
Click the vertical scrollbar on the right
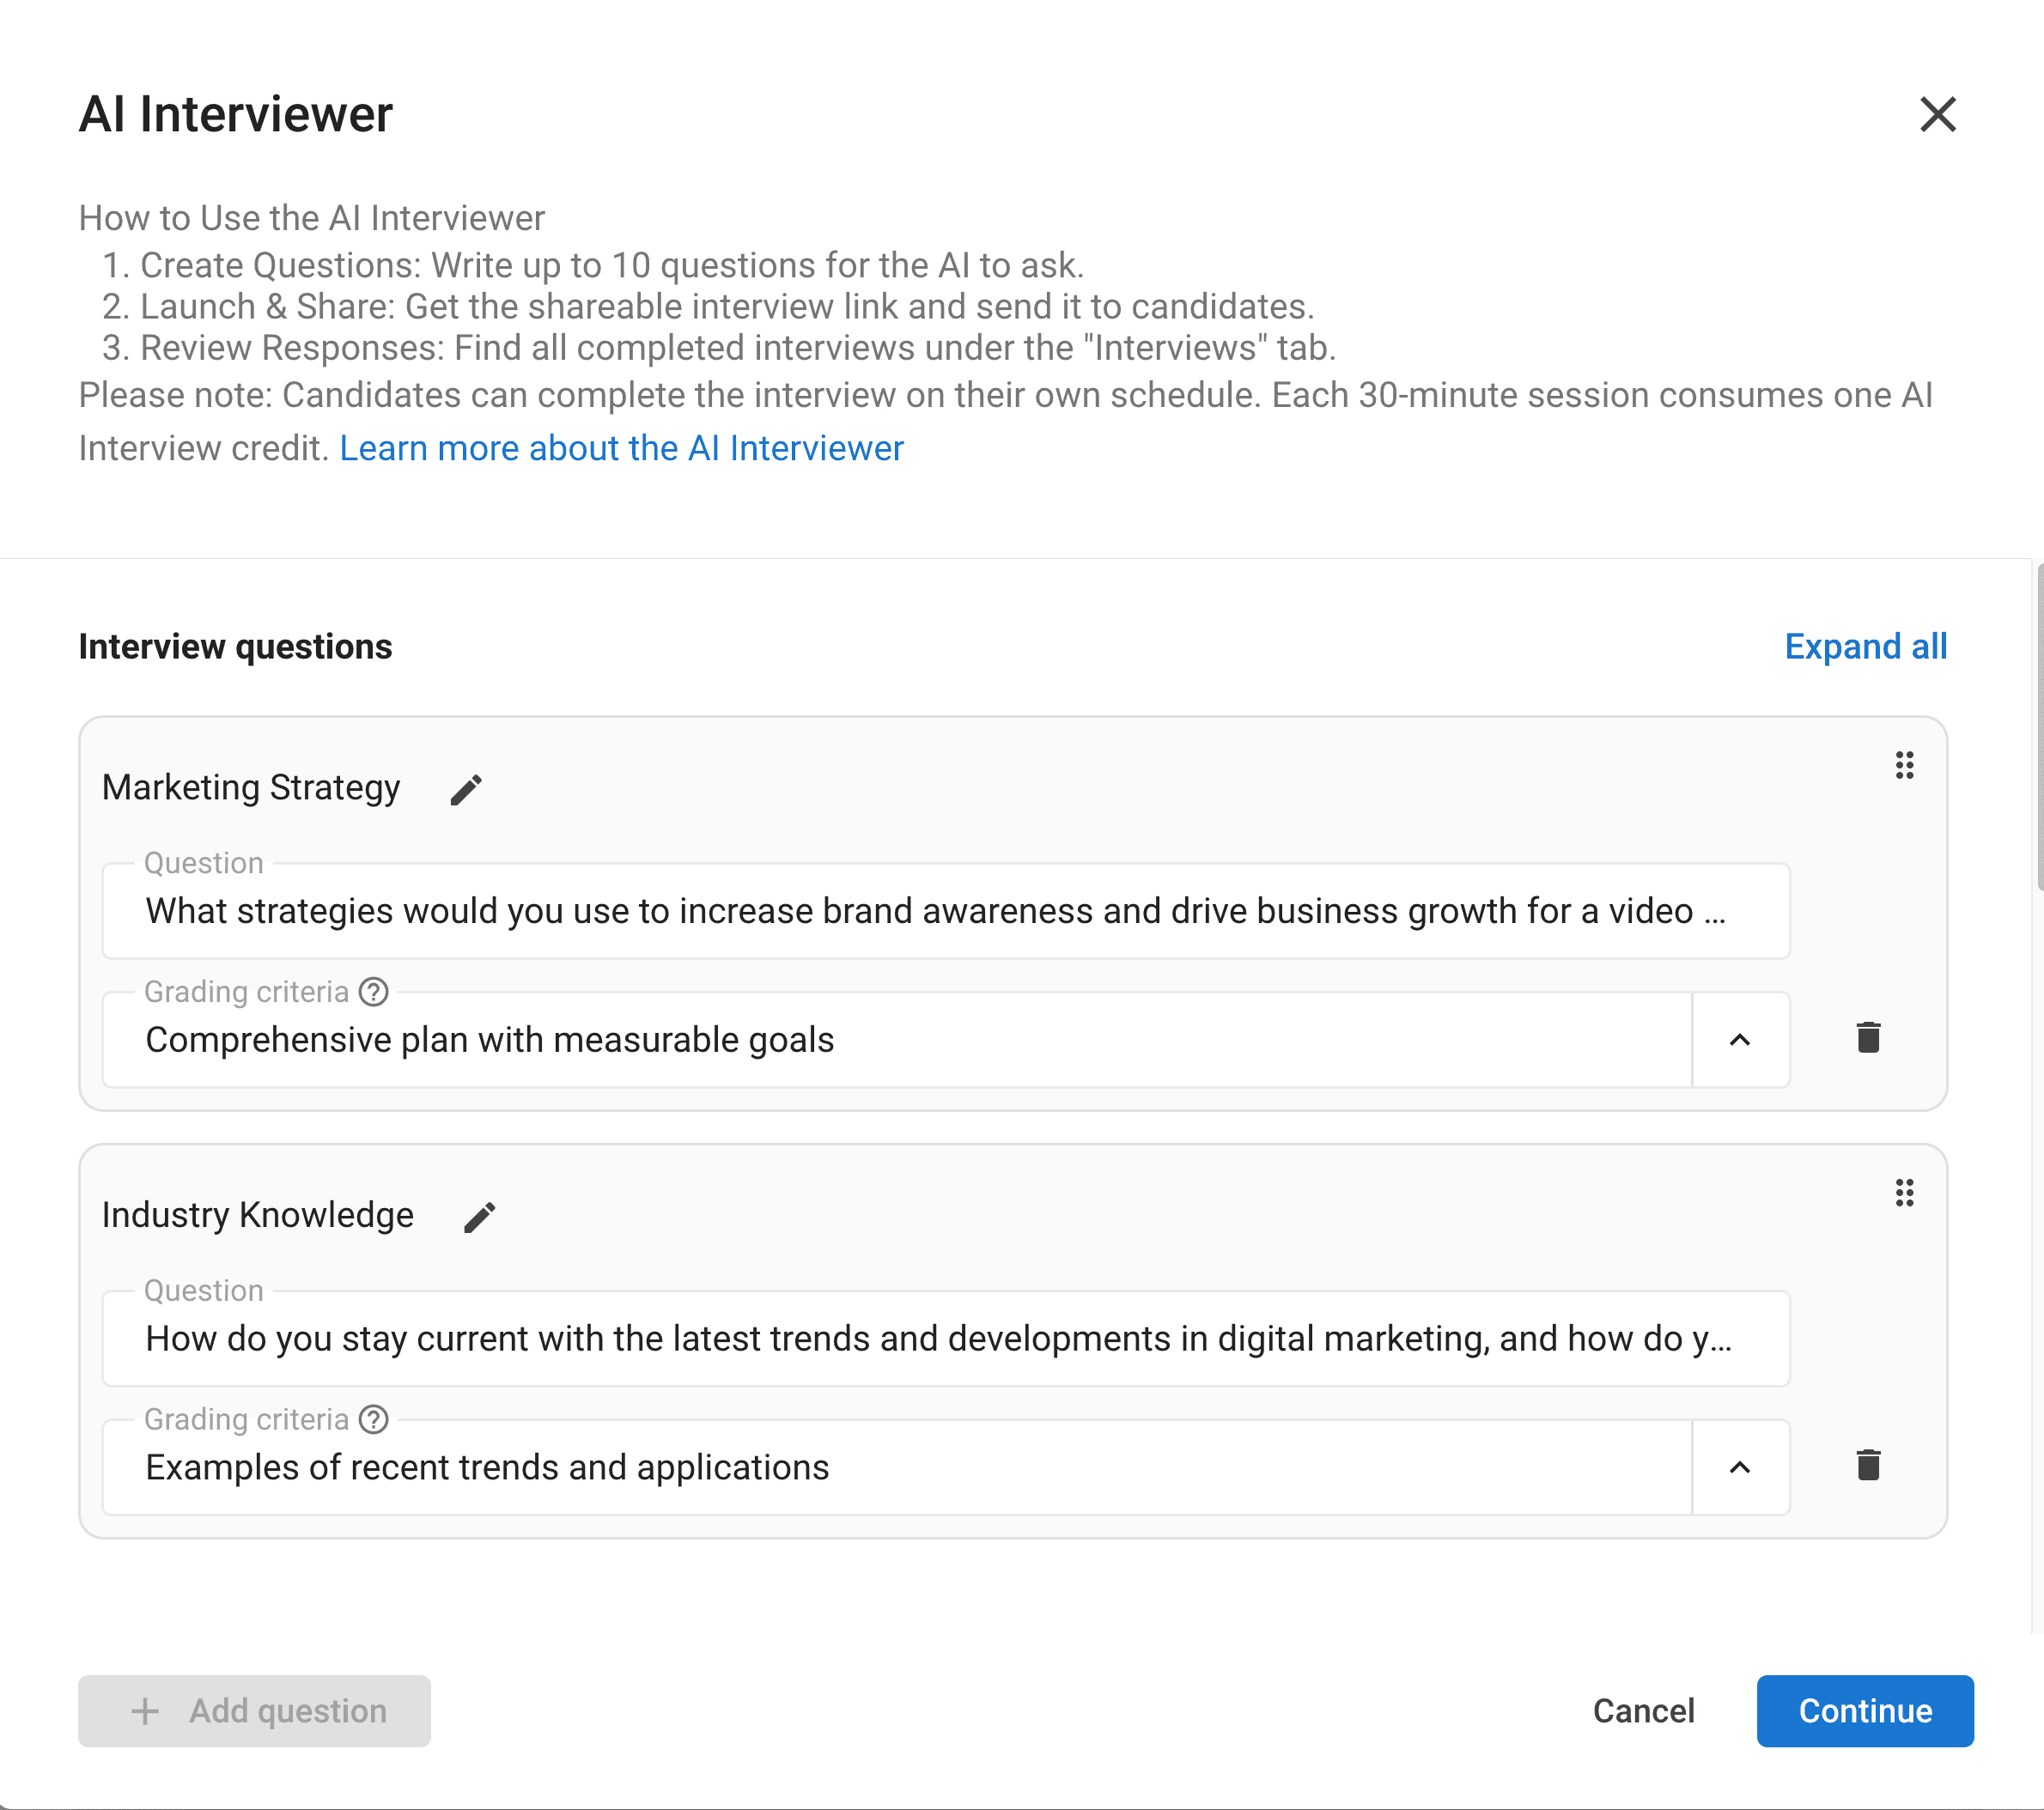point(2038,727)
